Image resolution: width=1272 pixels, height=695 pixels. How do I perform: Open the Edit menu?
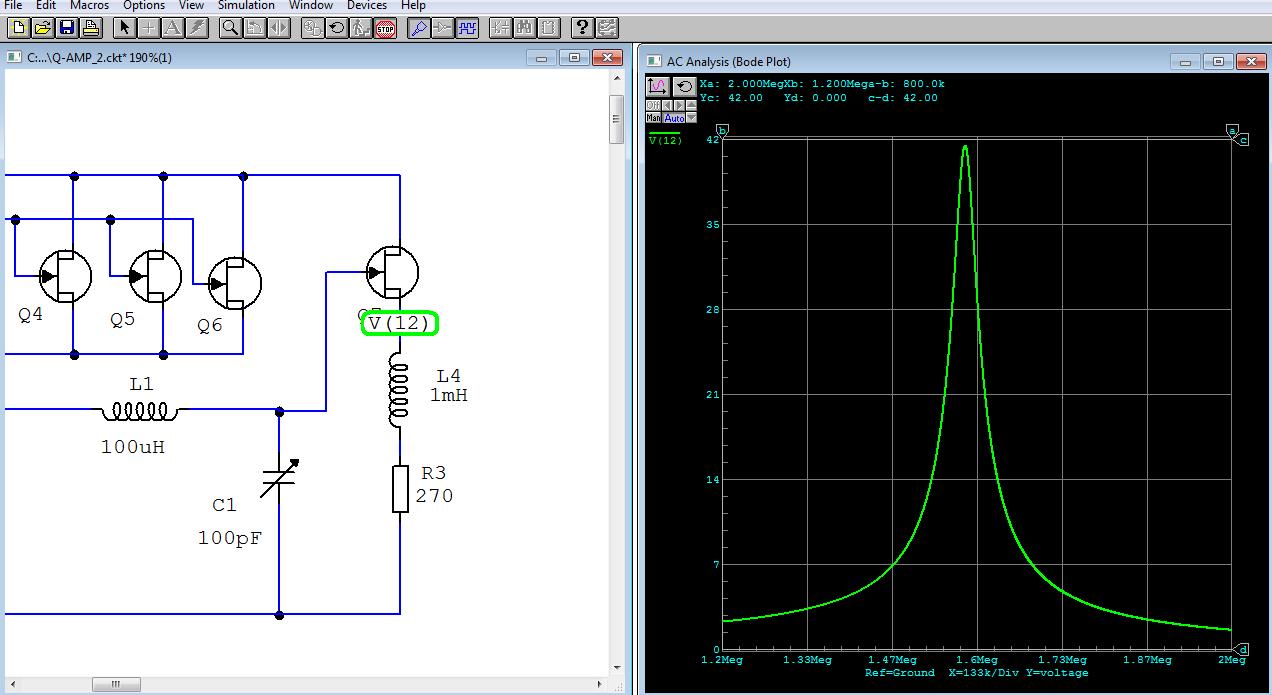[46, 5]
